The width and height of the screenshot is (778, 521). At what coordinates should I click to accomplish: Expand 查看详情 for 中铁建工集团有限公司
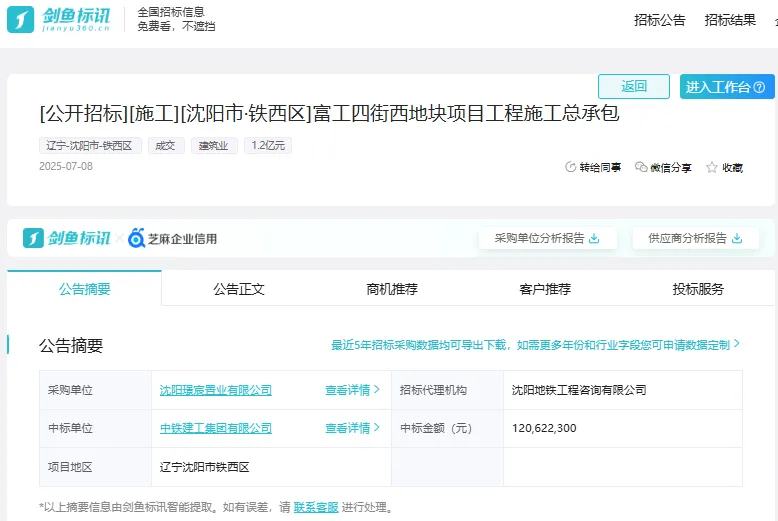tap(352, 428)
